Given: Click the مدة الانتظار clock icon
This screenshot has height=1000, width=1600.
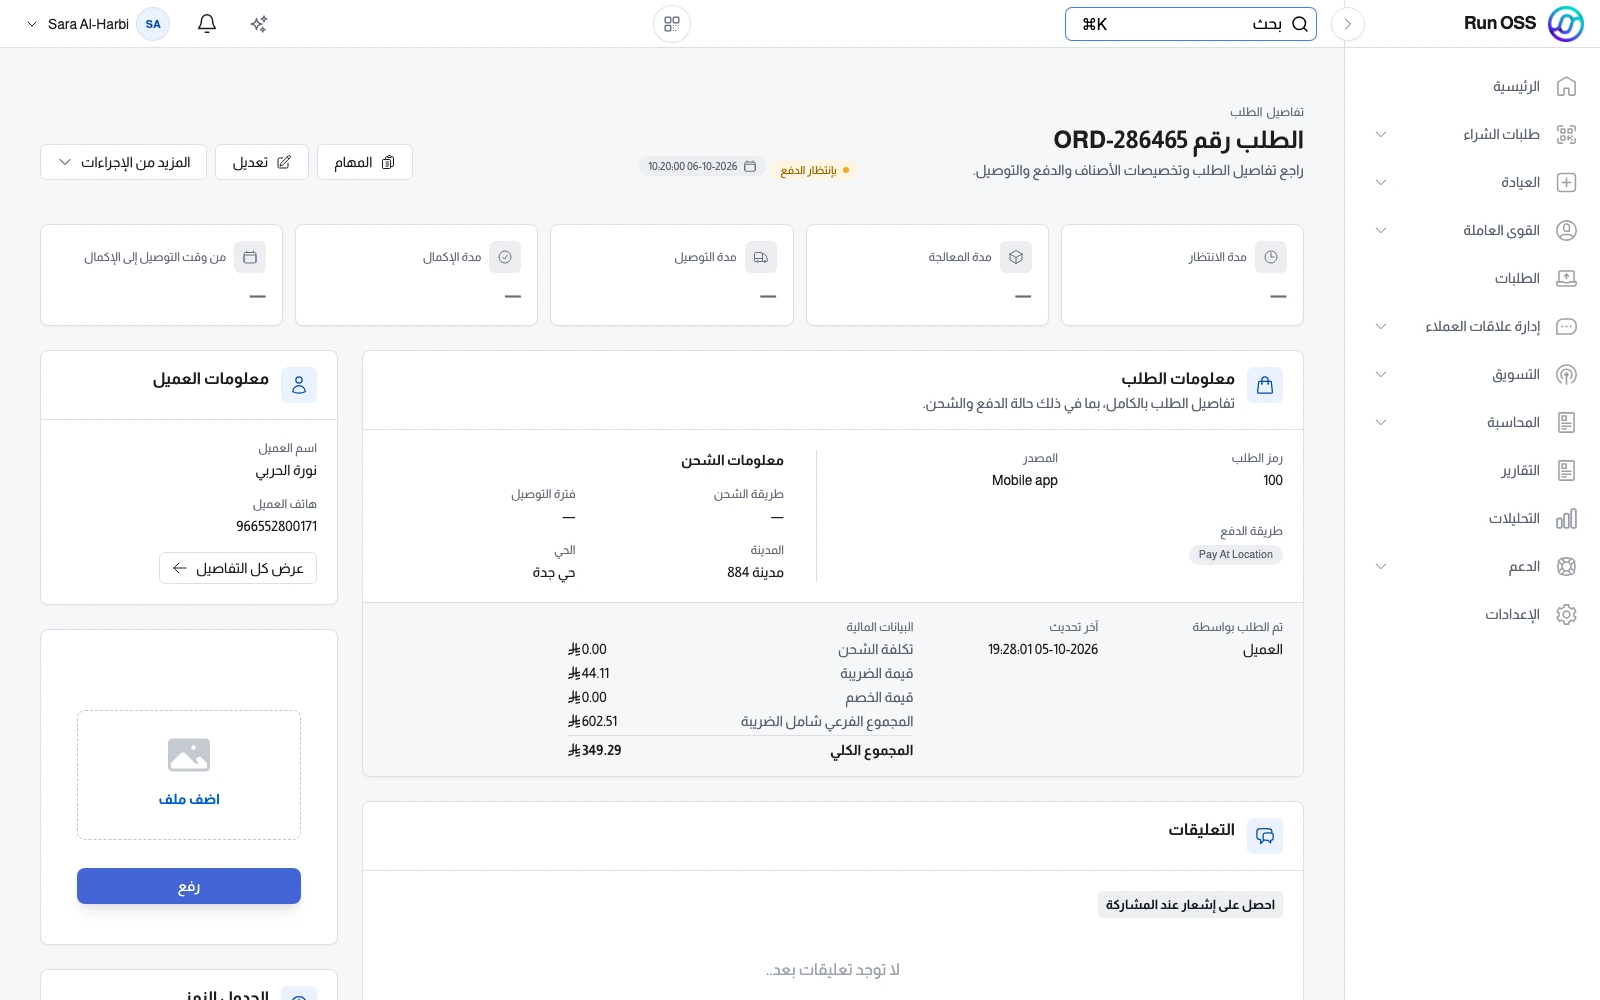Looking at the screenshot, I should [x=1271, y=257].
